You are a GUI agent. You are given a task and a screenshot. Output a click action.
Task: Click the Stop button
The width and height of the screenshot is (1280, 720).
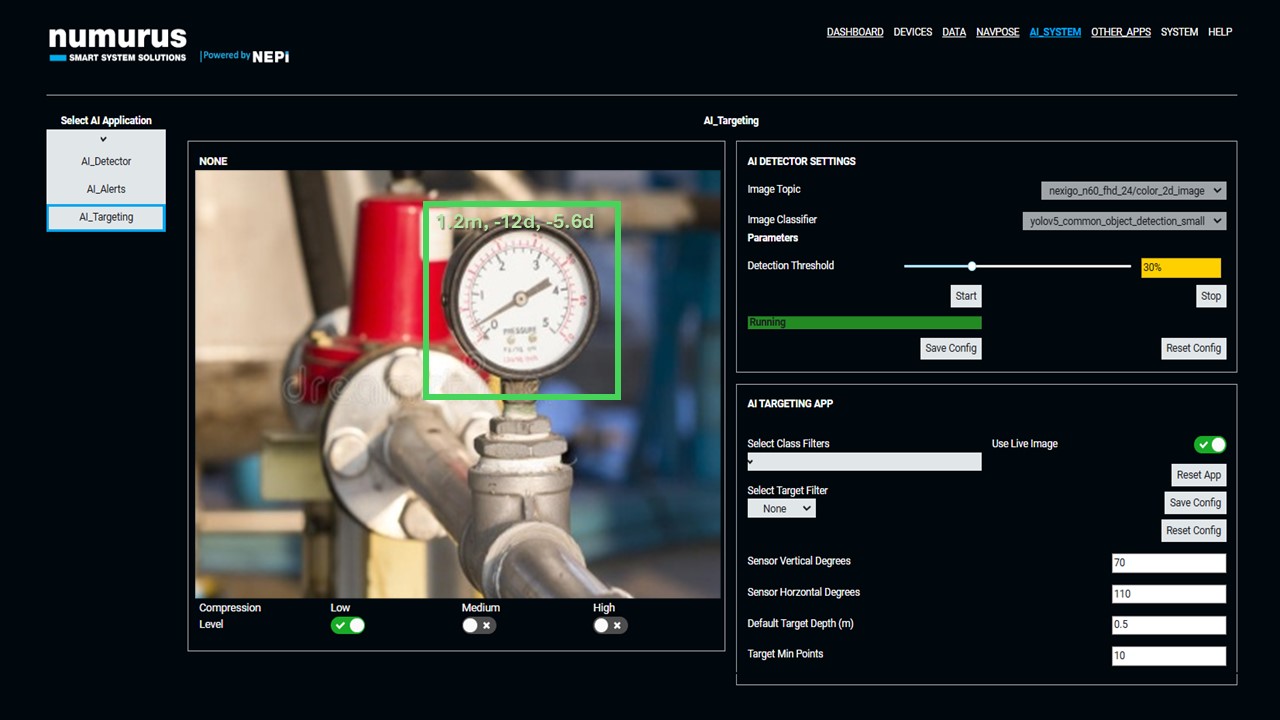(x=1210, y=296)
